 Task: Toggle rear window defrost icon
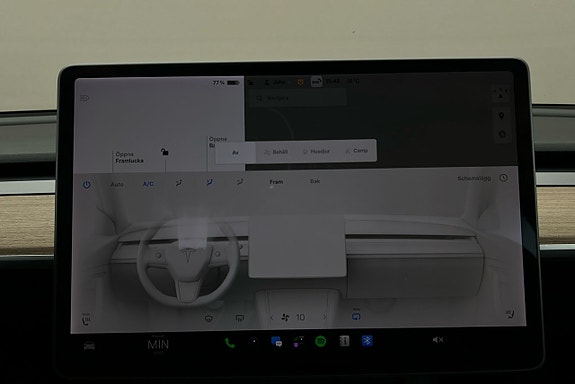(x=240, y=318)
